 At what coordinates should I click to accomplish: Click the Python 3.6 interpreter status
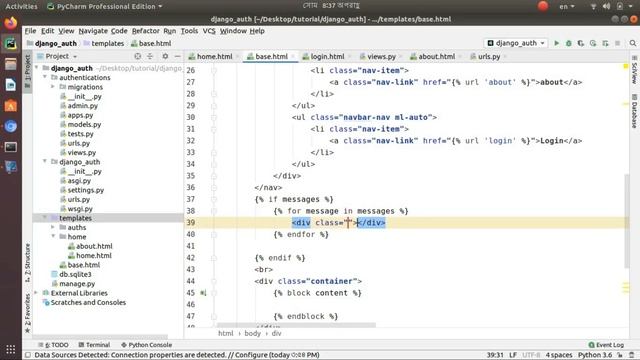pos(595,355)
